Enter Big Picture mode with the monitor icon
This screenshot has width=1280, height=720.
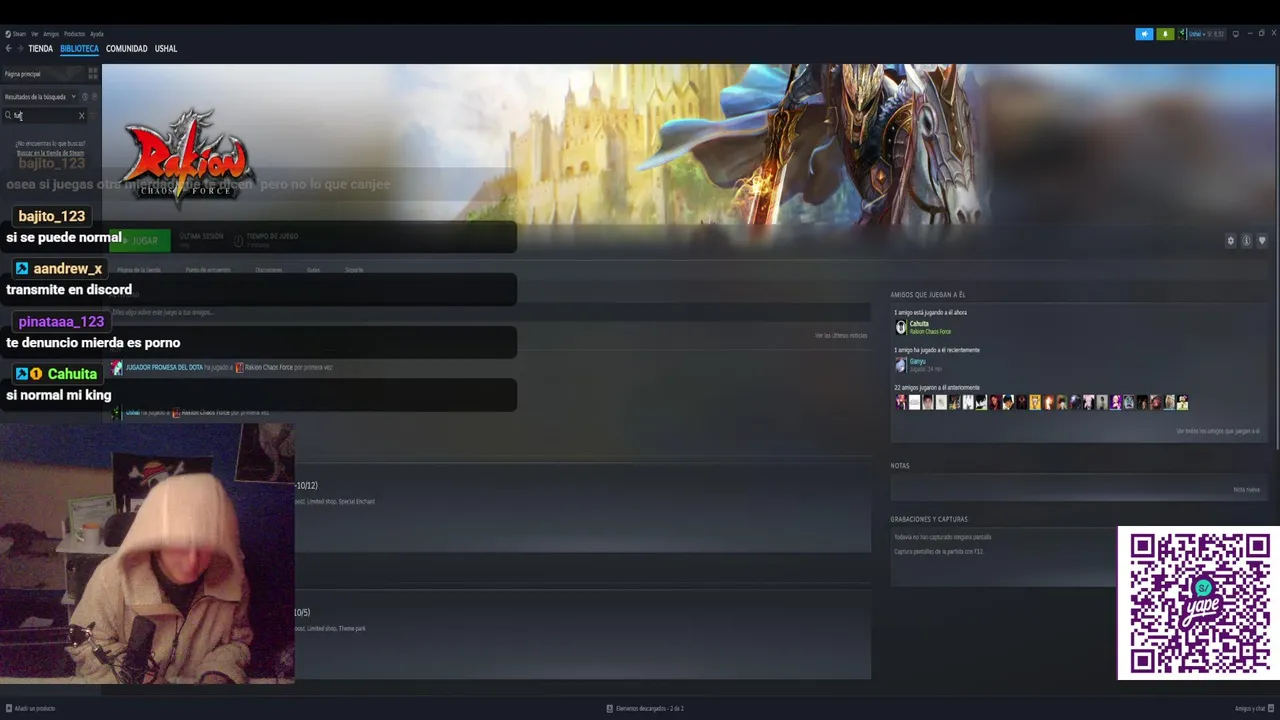[x=1236, y=34]
